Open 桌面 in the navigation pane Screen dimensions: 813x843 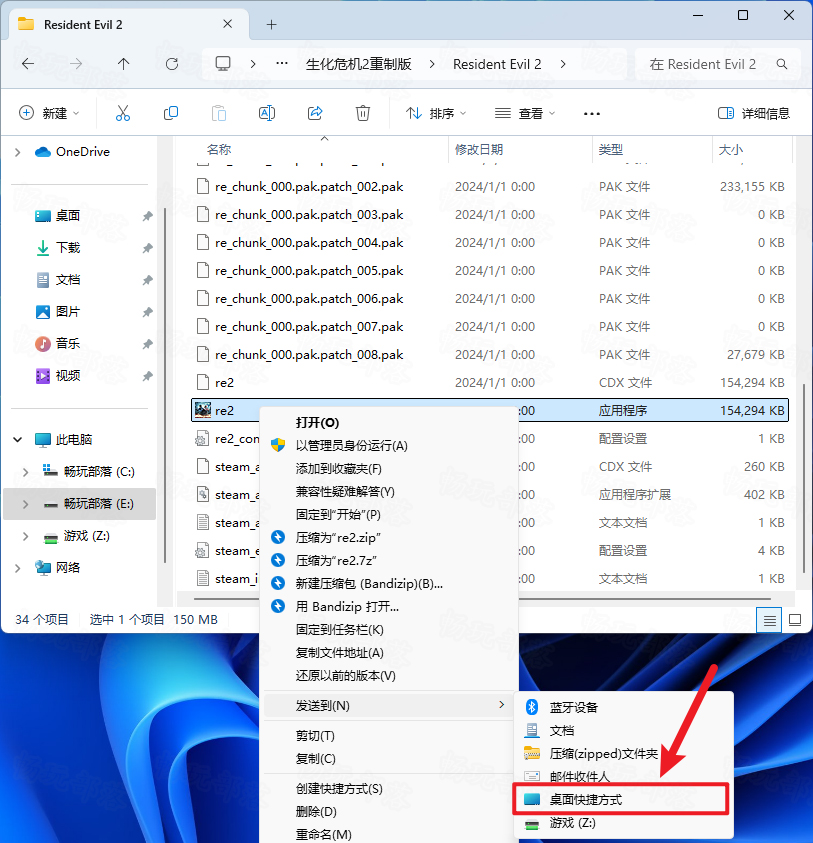(67, 216)
